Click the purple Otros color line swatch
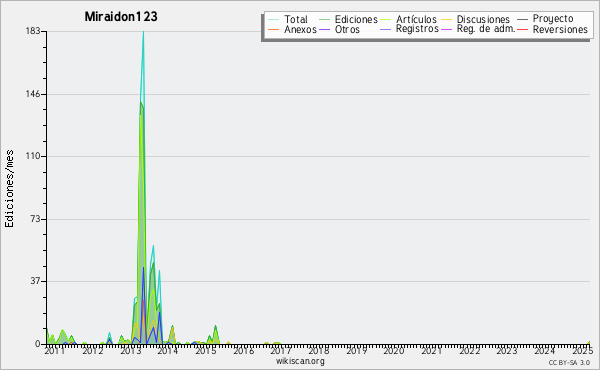 [x=324, y=29]
